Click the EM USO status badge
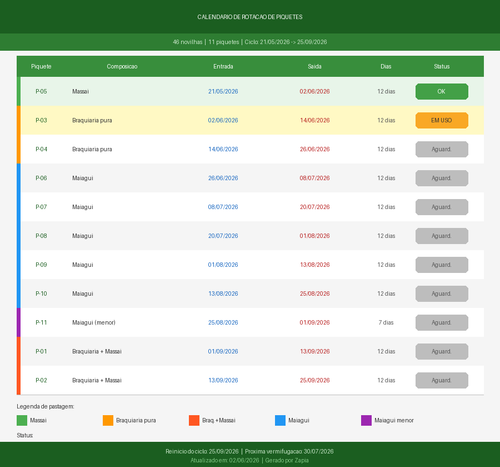 click(442, 120)
